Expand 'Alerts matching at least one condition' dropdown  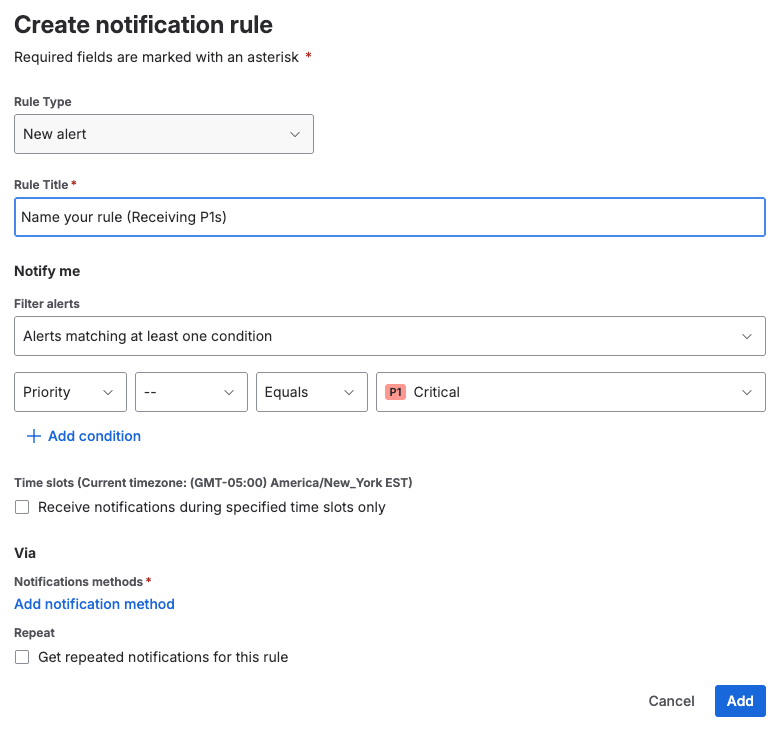click(x=389, y=337)
